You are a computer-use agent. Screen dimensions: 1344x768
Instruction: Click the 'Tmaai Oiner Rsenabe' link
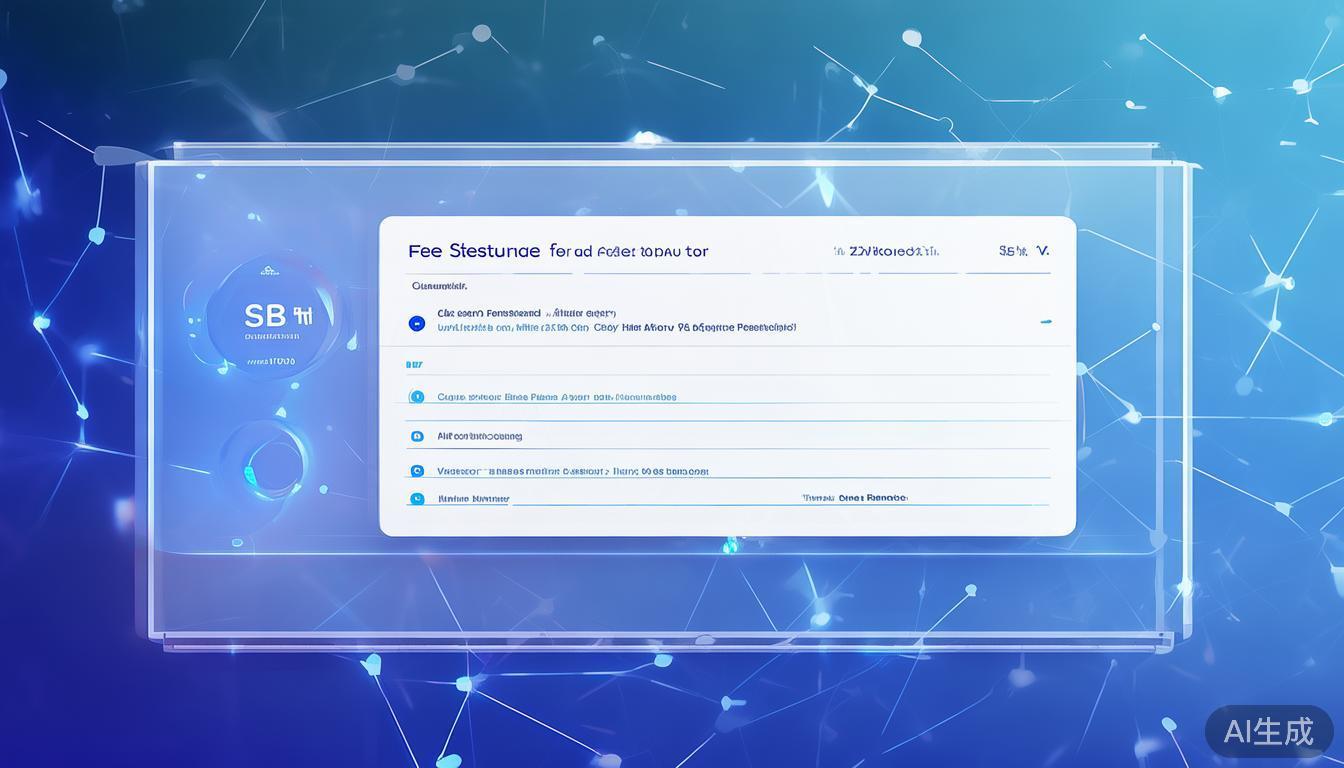pos(855,497)
